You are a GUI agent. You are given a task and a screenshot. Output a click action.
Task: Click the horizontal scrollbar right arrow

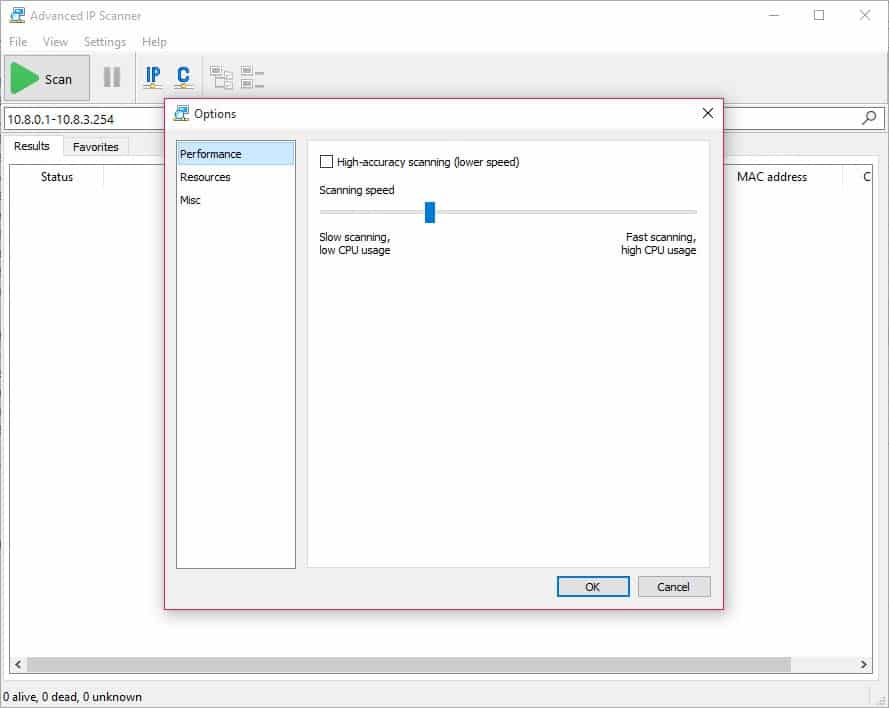tap(863, 664)
